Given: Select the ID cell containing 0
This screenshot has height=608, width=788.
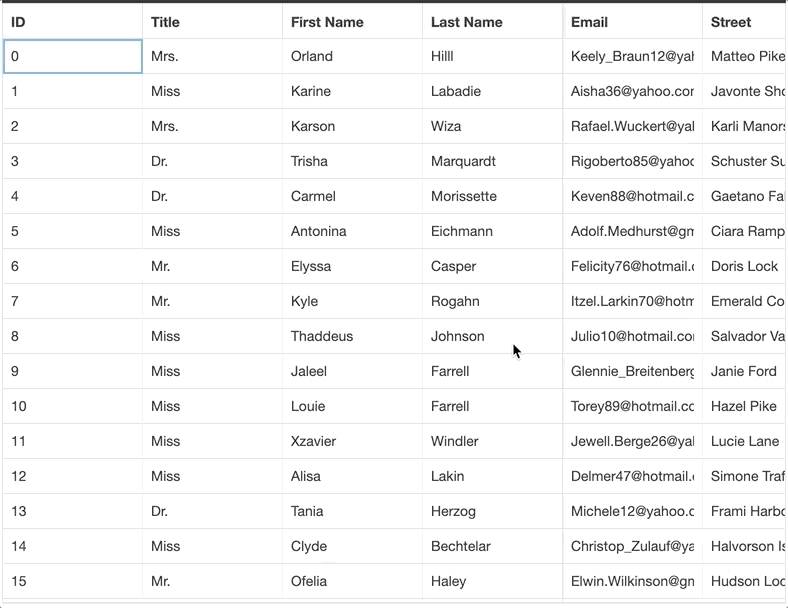Looking at the screenshot, I should point(72,57).
